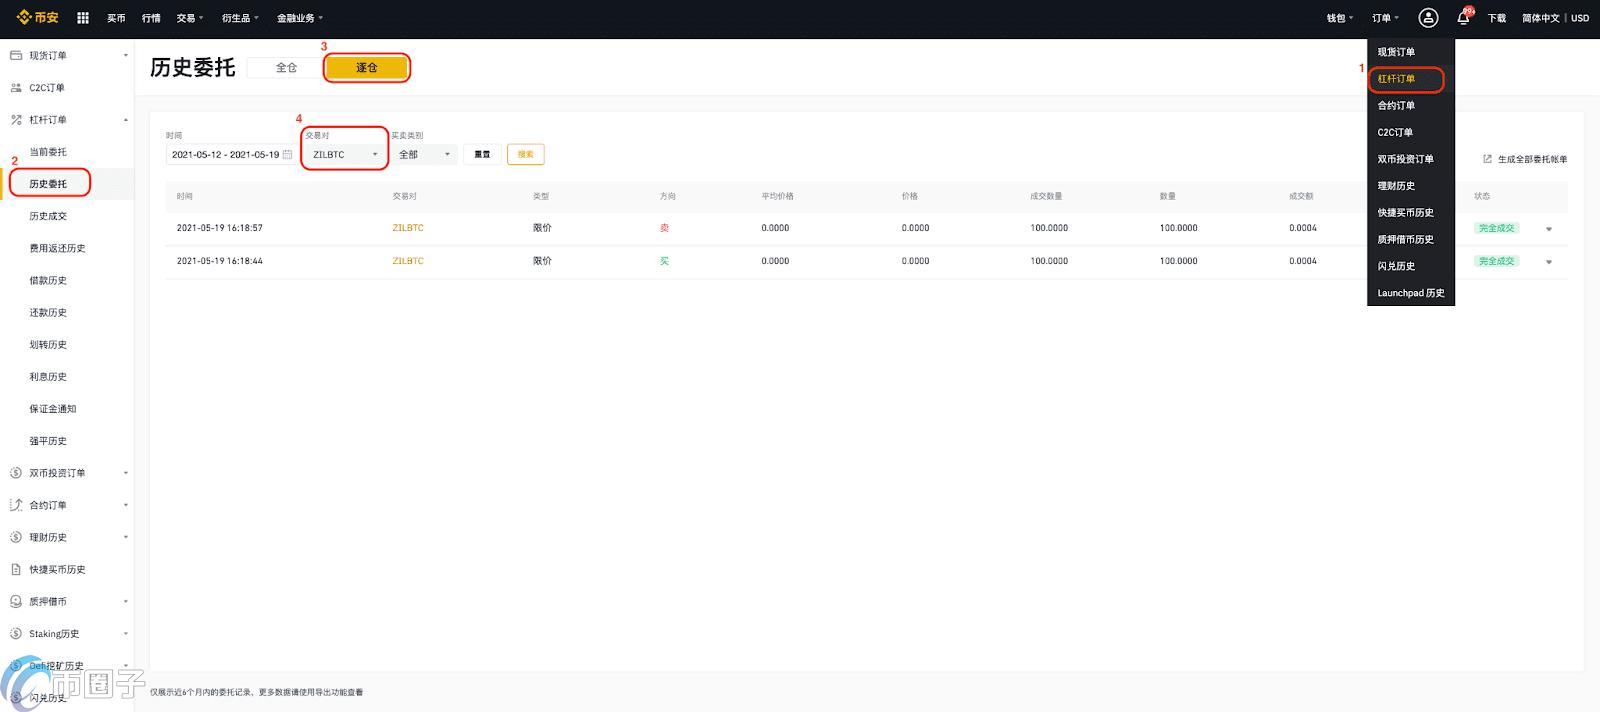This screenshot has width=1600, height=712.
Task: Click the 快捷买币历史 sidebar document icon
Action: pos(16,570)
